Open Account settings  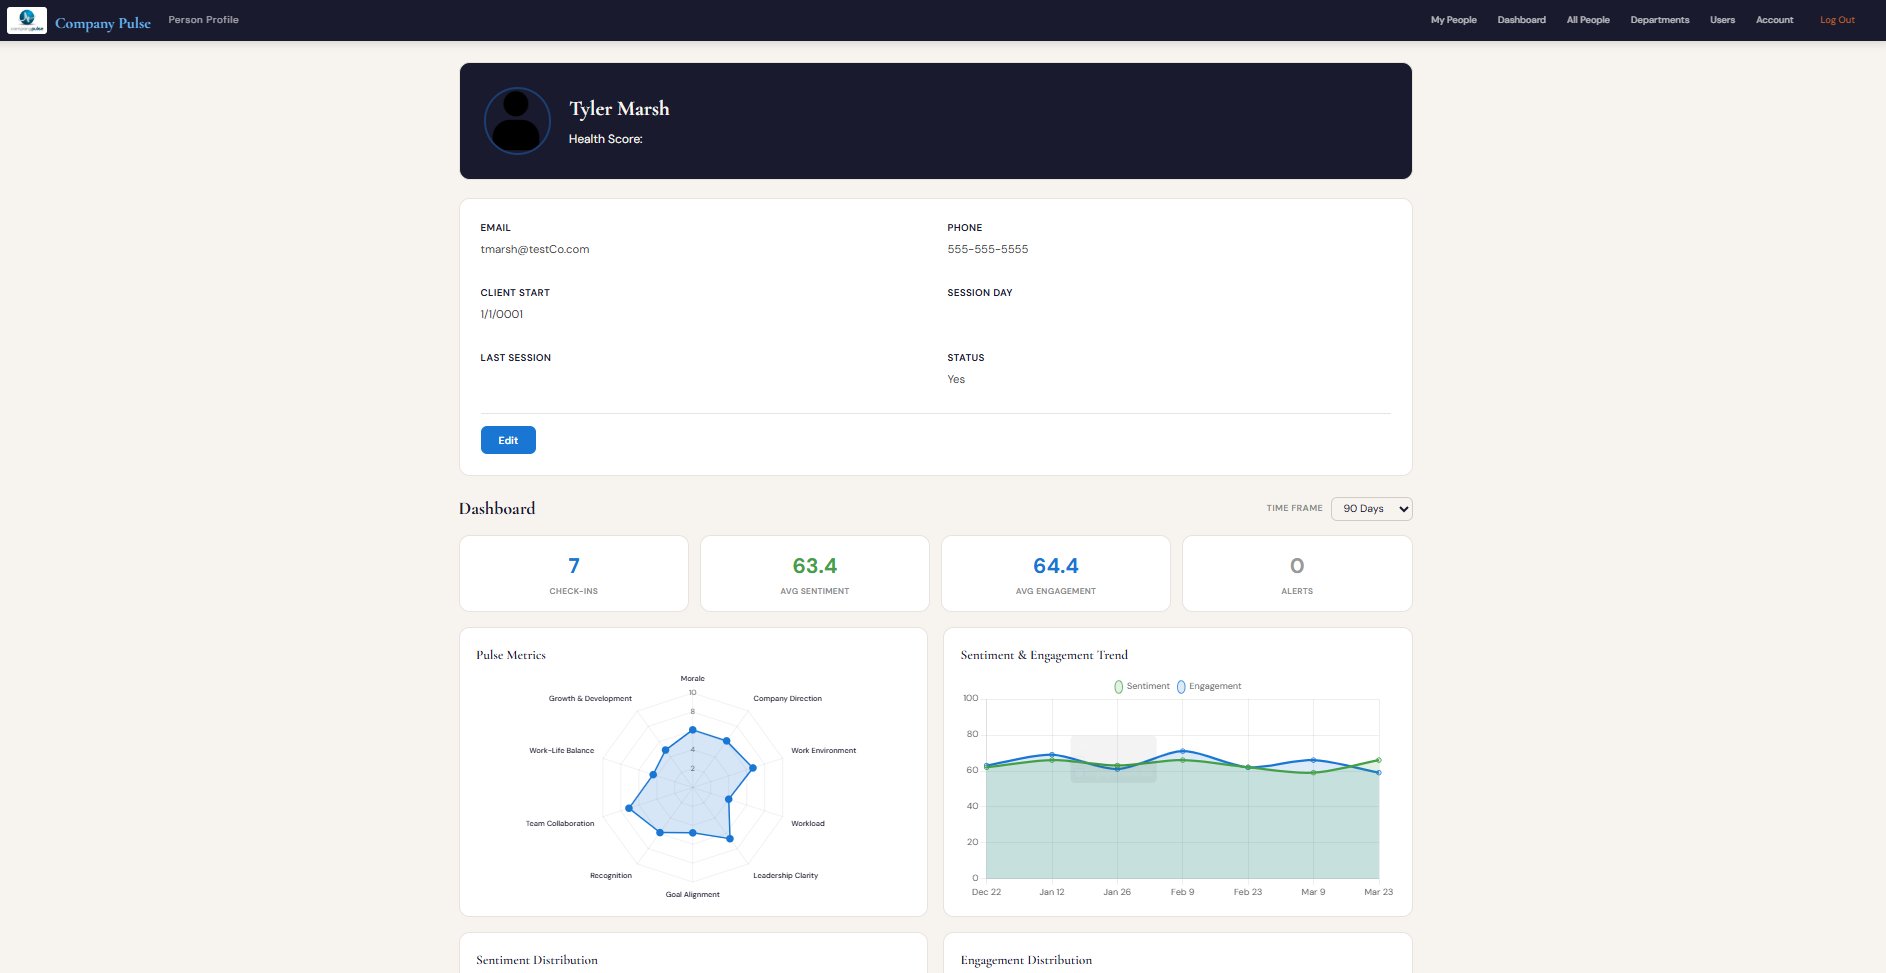pyautogui.click(x=1774, y=20)
